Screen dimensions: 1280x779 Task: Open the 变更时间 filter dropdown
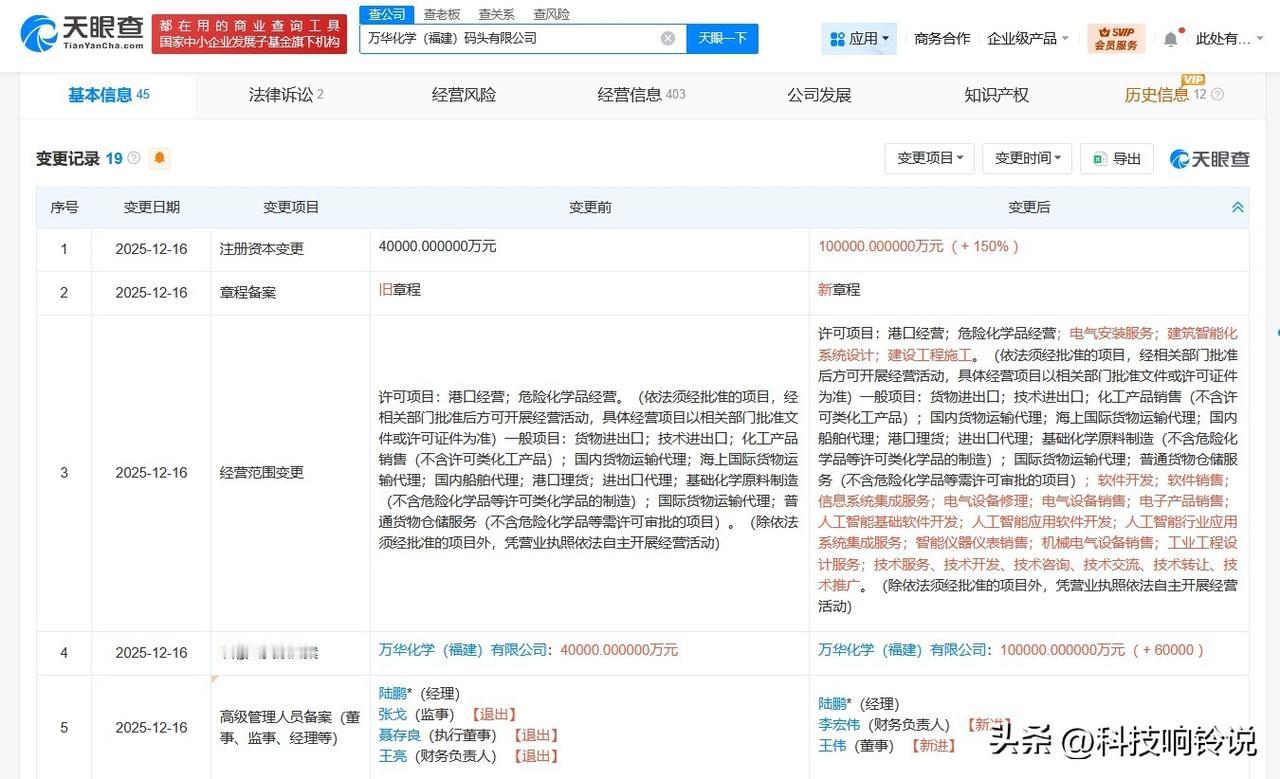point(1027,158)
